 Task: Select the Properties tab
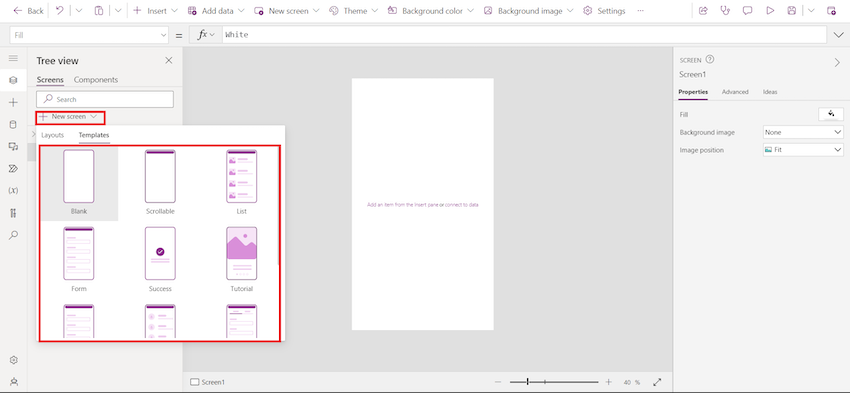[x=693, y=92]
